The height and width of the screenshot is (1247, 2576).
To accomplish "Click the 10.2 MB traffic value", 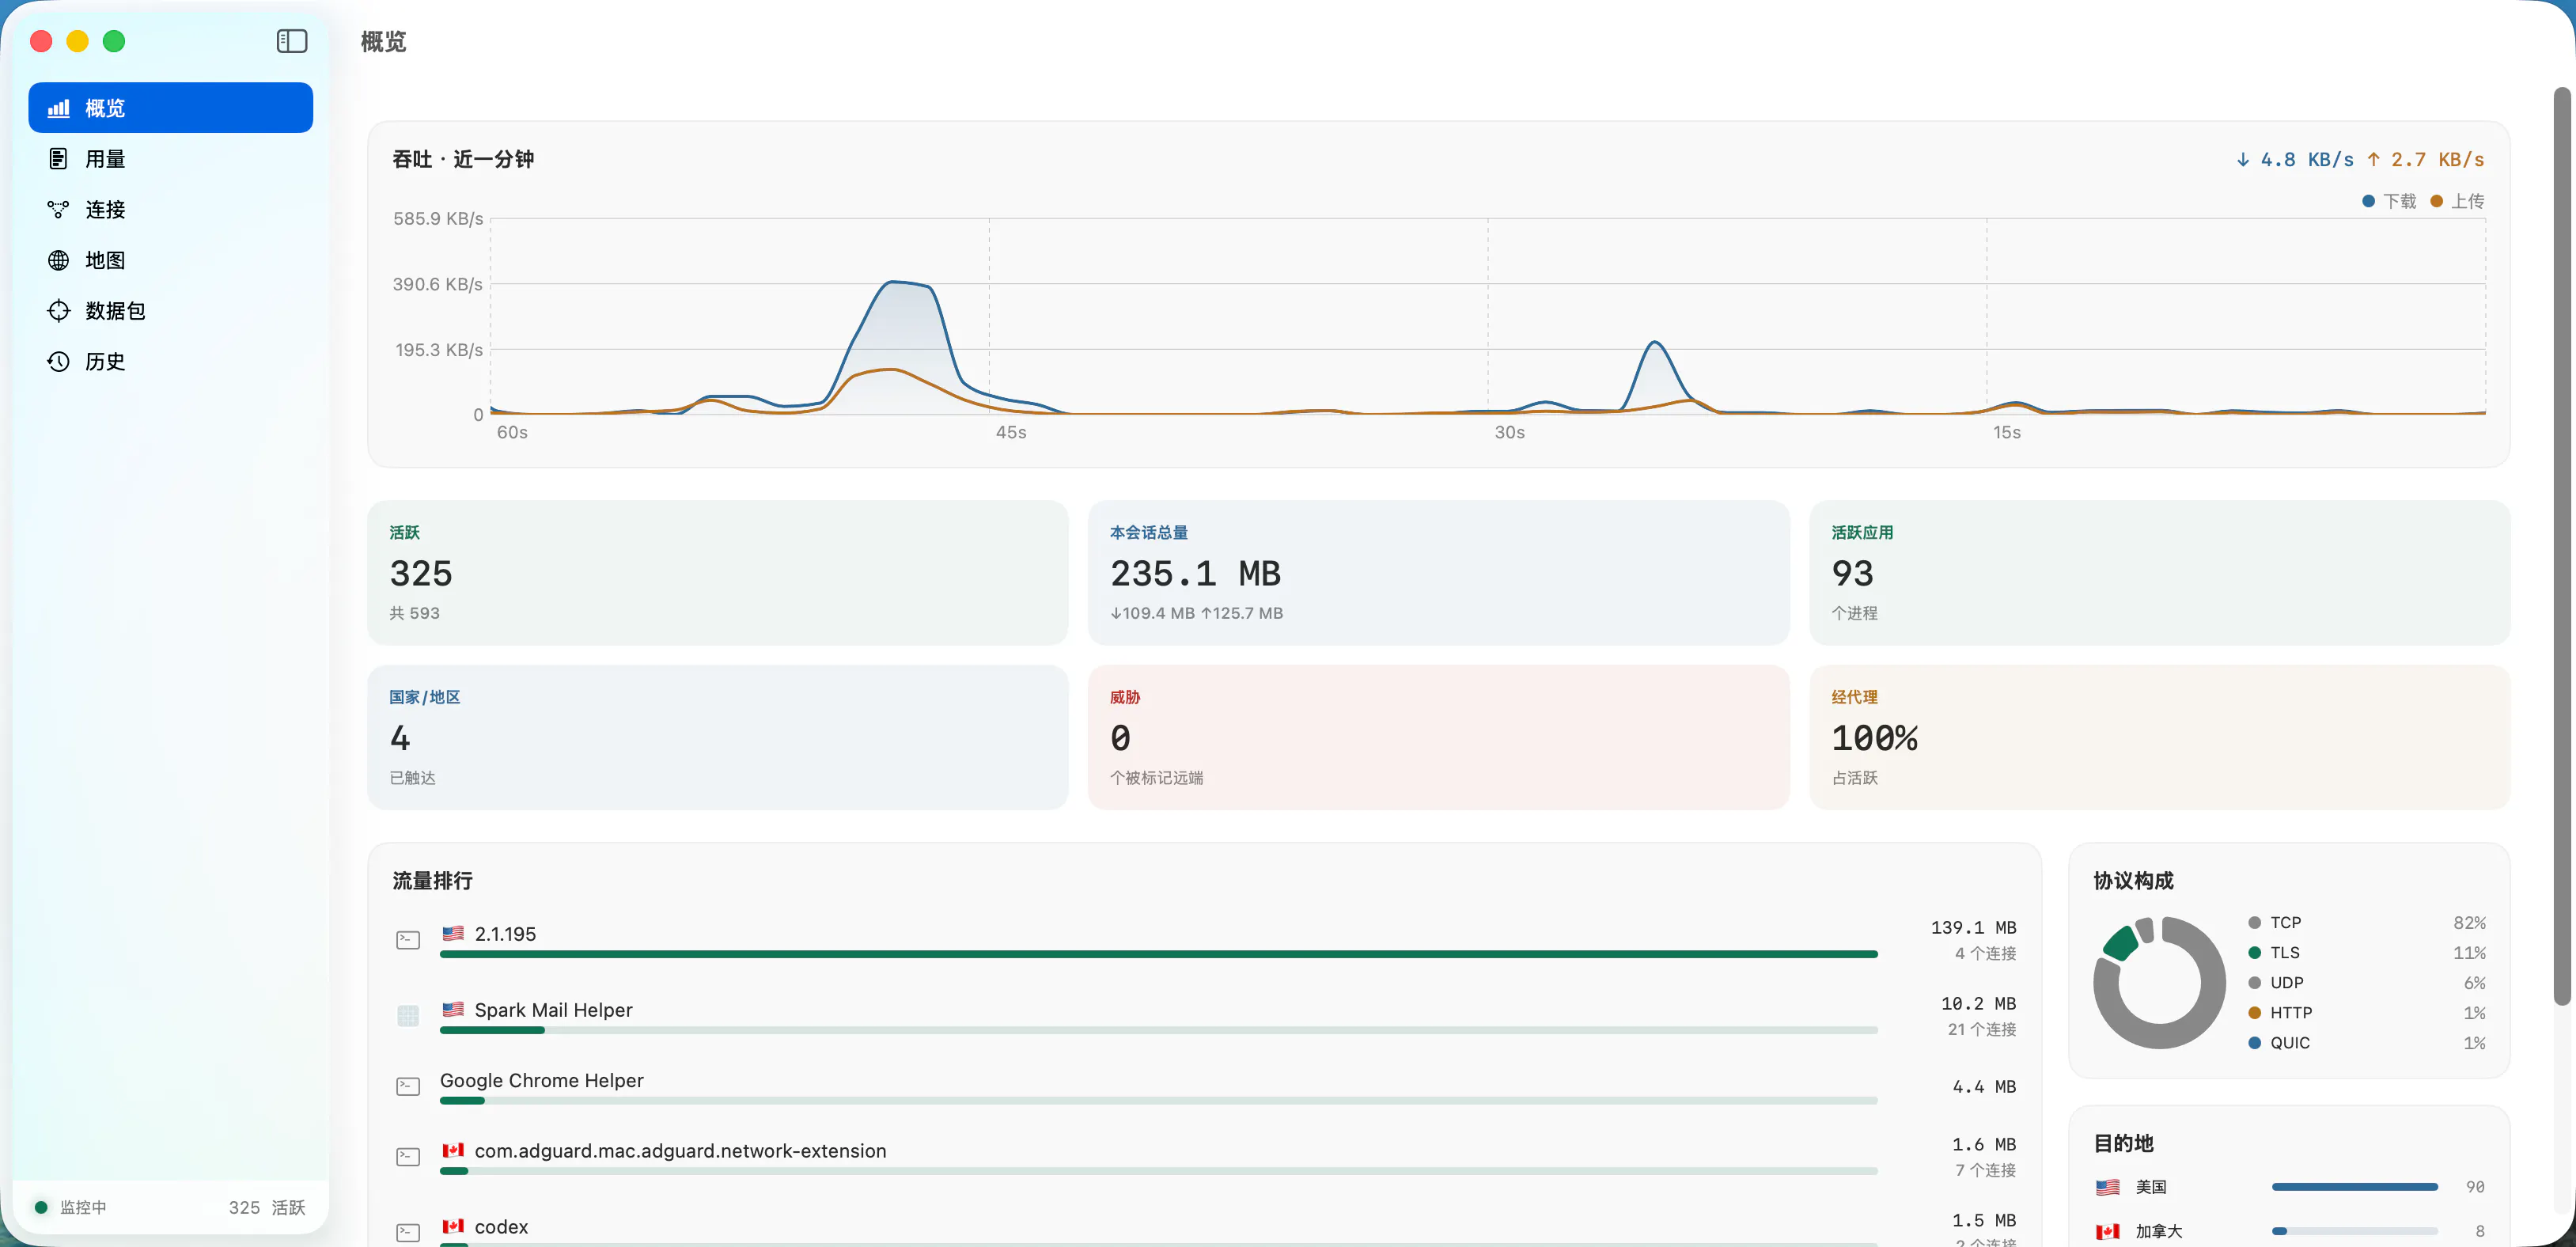I will (1977, 1003).
